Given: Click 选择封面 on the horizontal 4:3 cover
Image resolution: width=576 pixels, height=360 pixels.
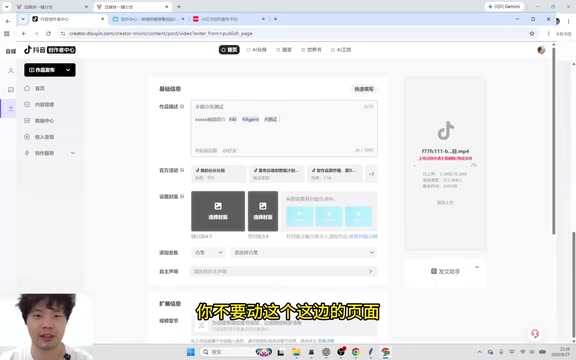Looking at the screenshot, I should pyautogui.click(x=218, y=211).
